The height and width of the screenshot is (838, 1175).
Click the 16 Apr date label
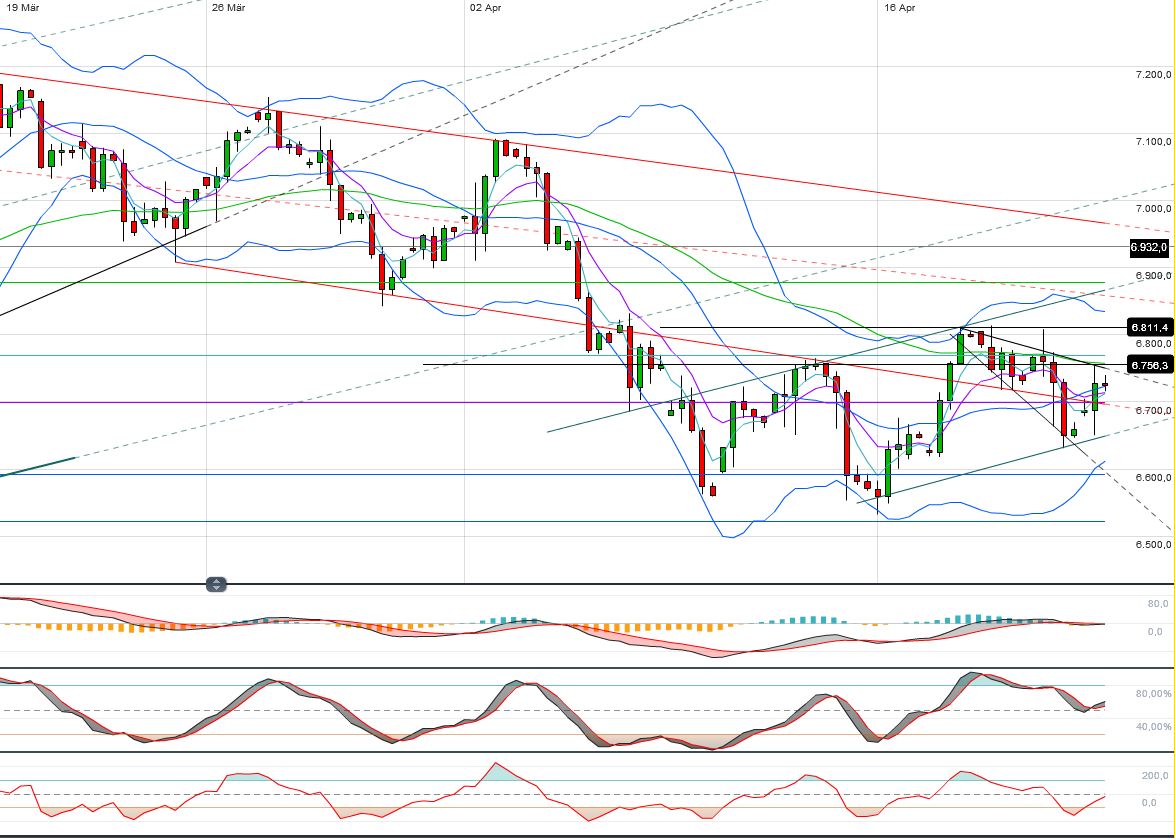click(899, 7)
